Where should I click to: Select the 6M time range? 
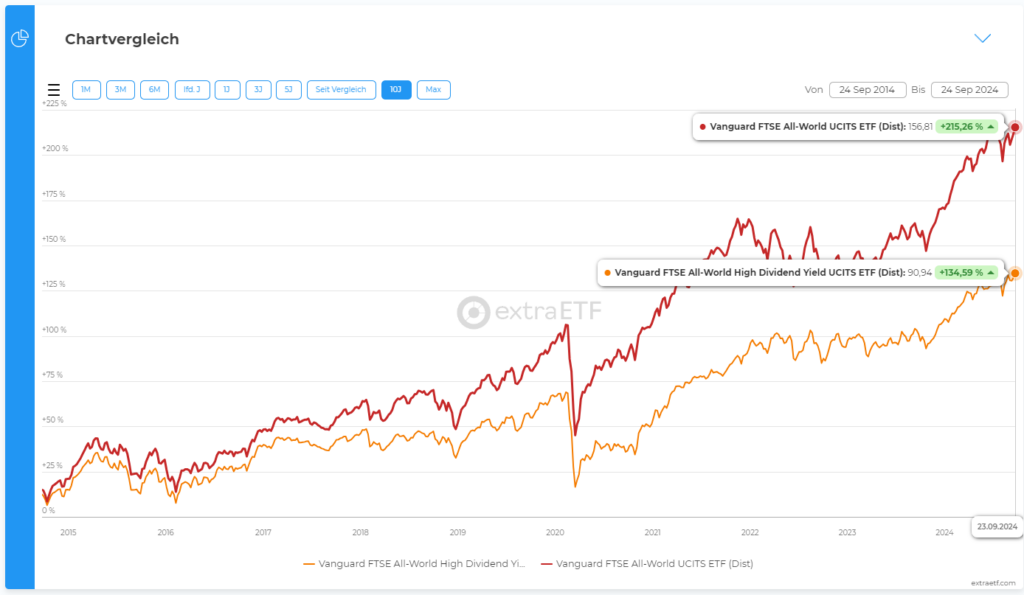pyautogui.click(x=154, y=89)
